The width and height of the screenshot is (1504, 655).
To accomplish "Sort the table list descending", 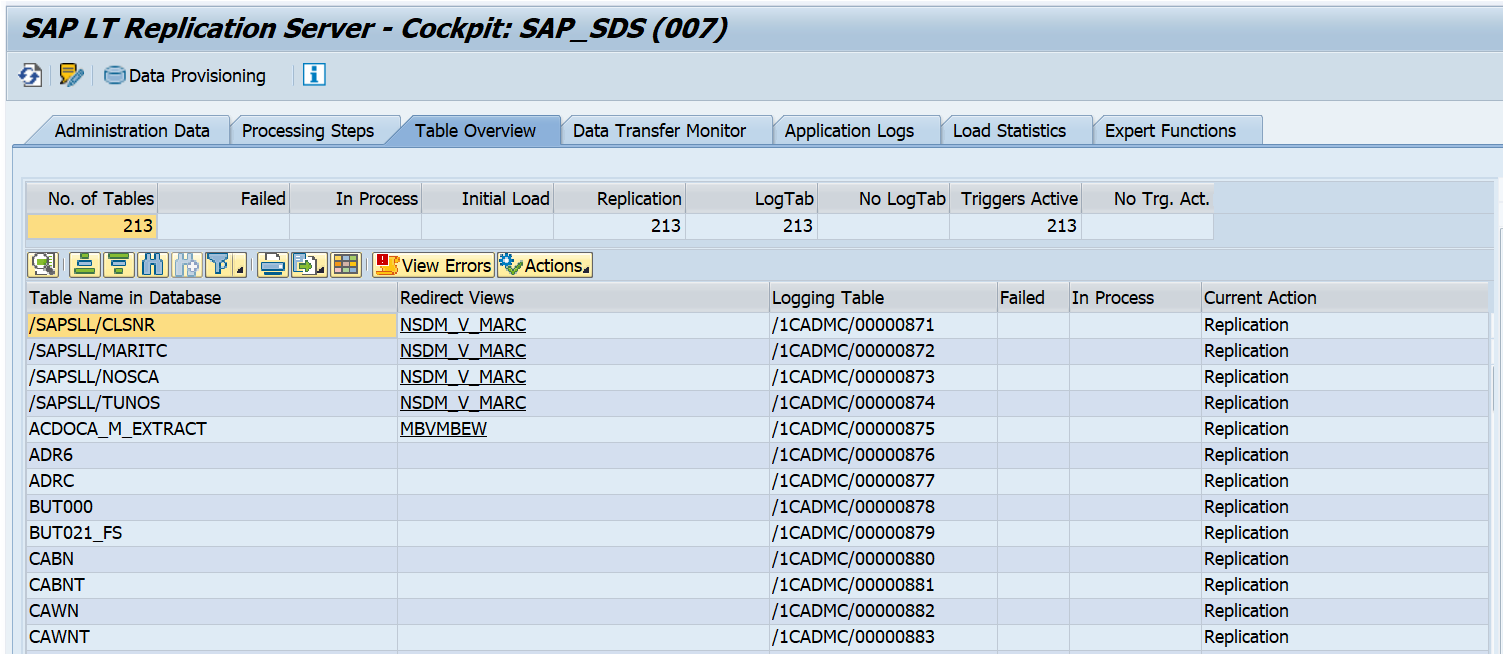I will tap(117, 264).
